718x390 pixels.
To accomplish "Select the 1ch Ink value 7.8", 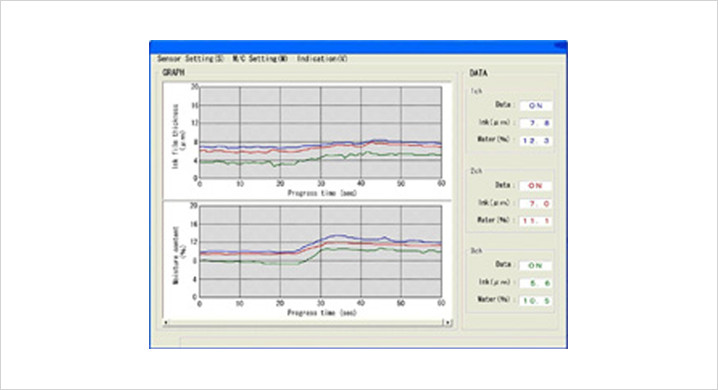I will point(536,123).
